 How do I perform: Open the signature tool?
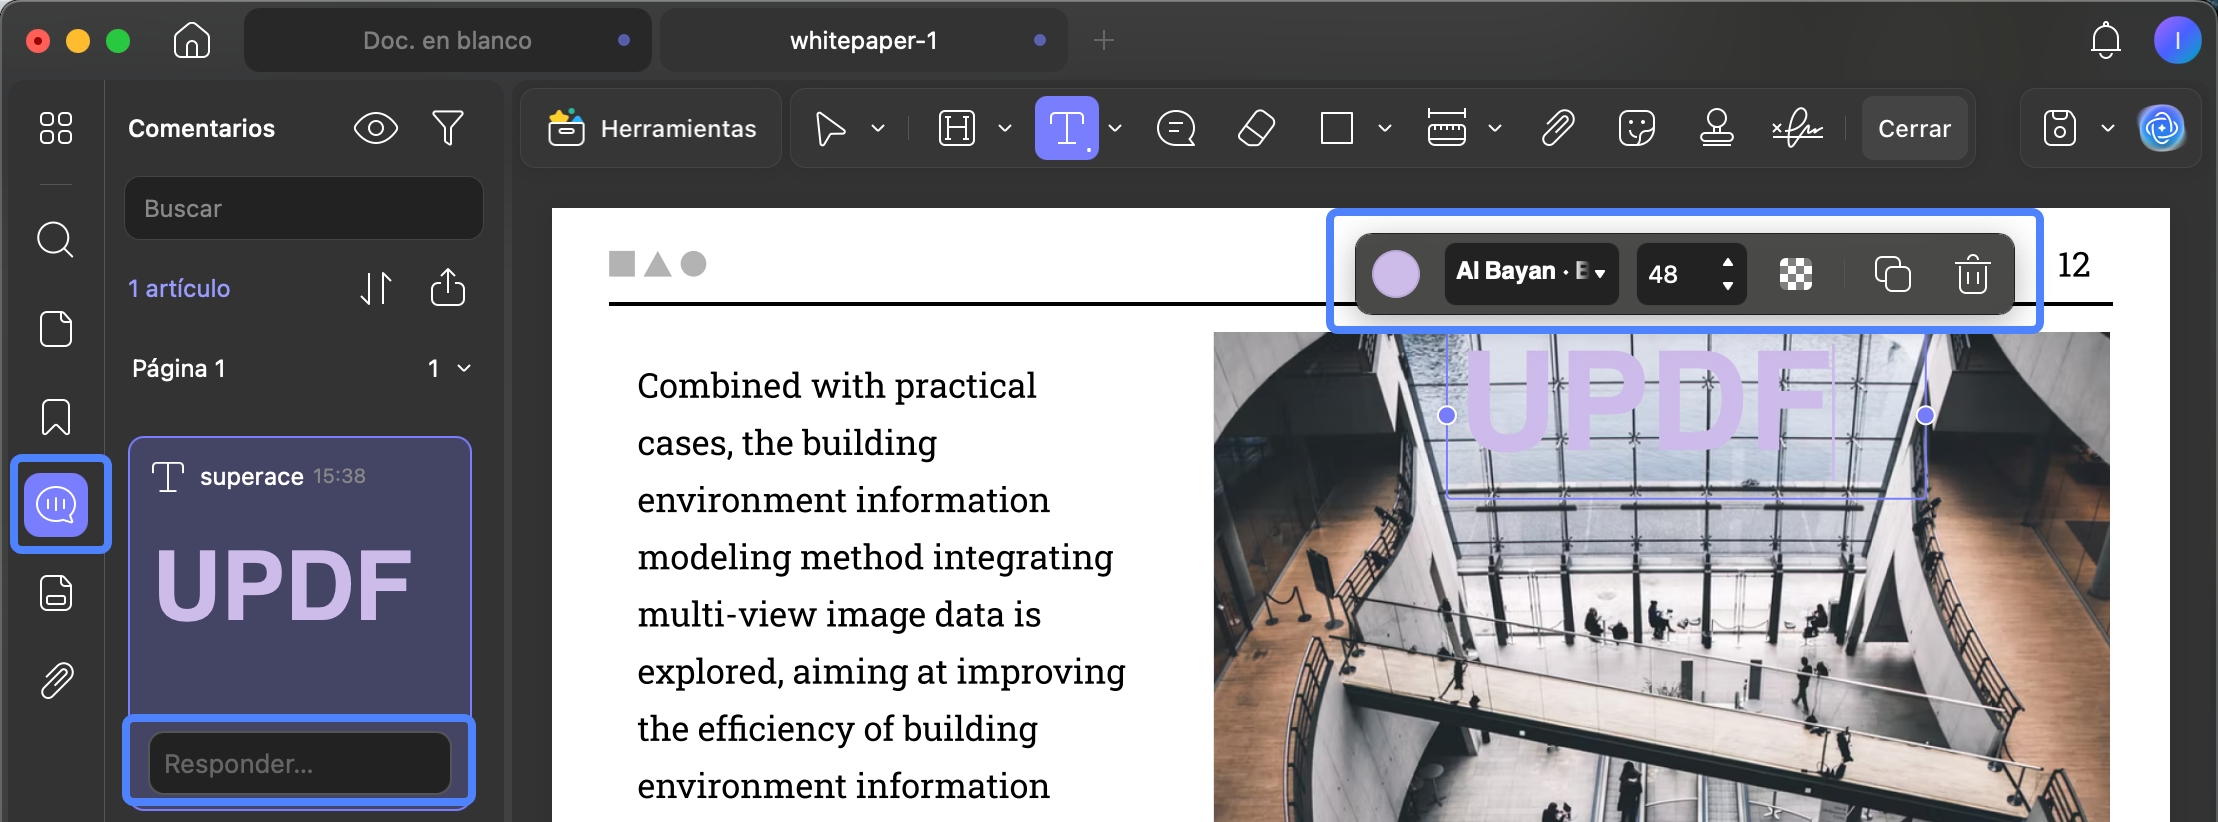[x=1797, y=128]
